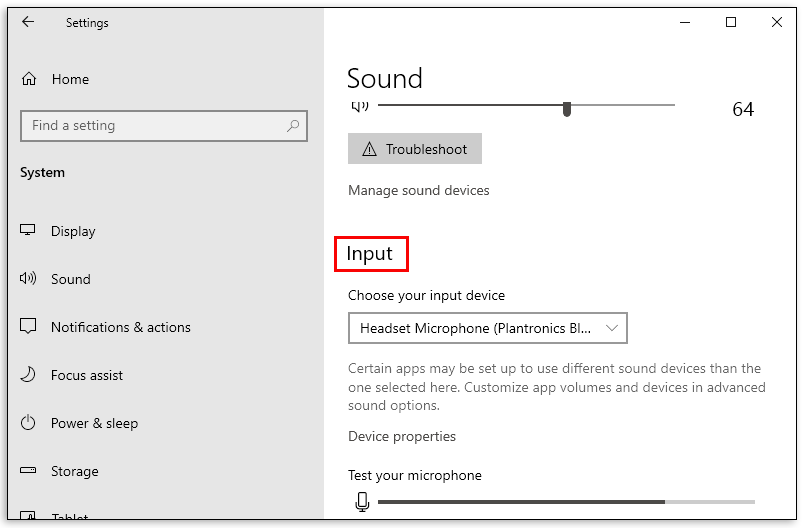Click the master volume slider handle
805x528 pixels.
[x=567, y=108]
